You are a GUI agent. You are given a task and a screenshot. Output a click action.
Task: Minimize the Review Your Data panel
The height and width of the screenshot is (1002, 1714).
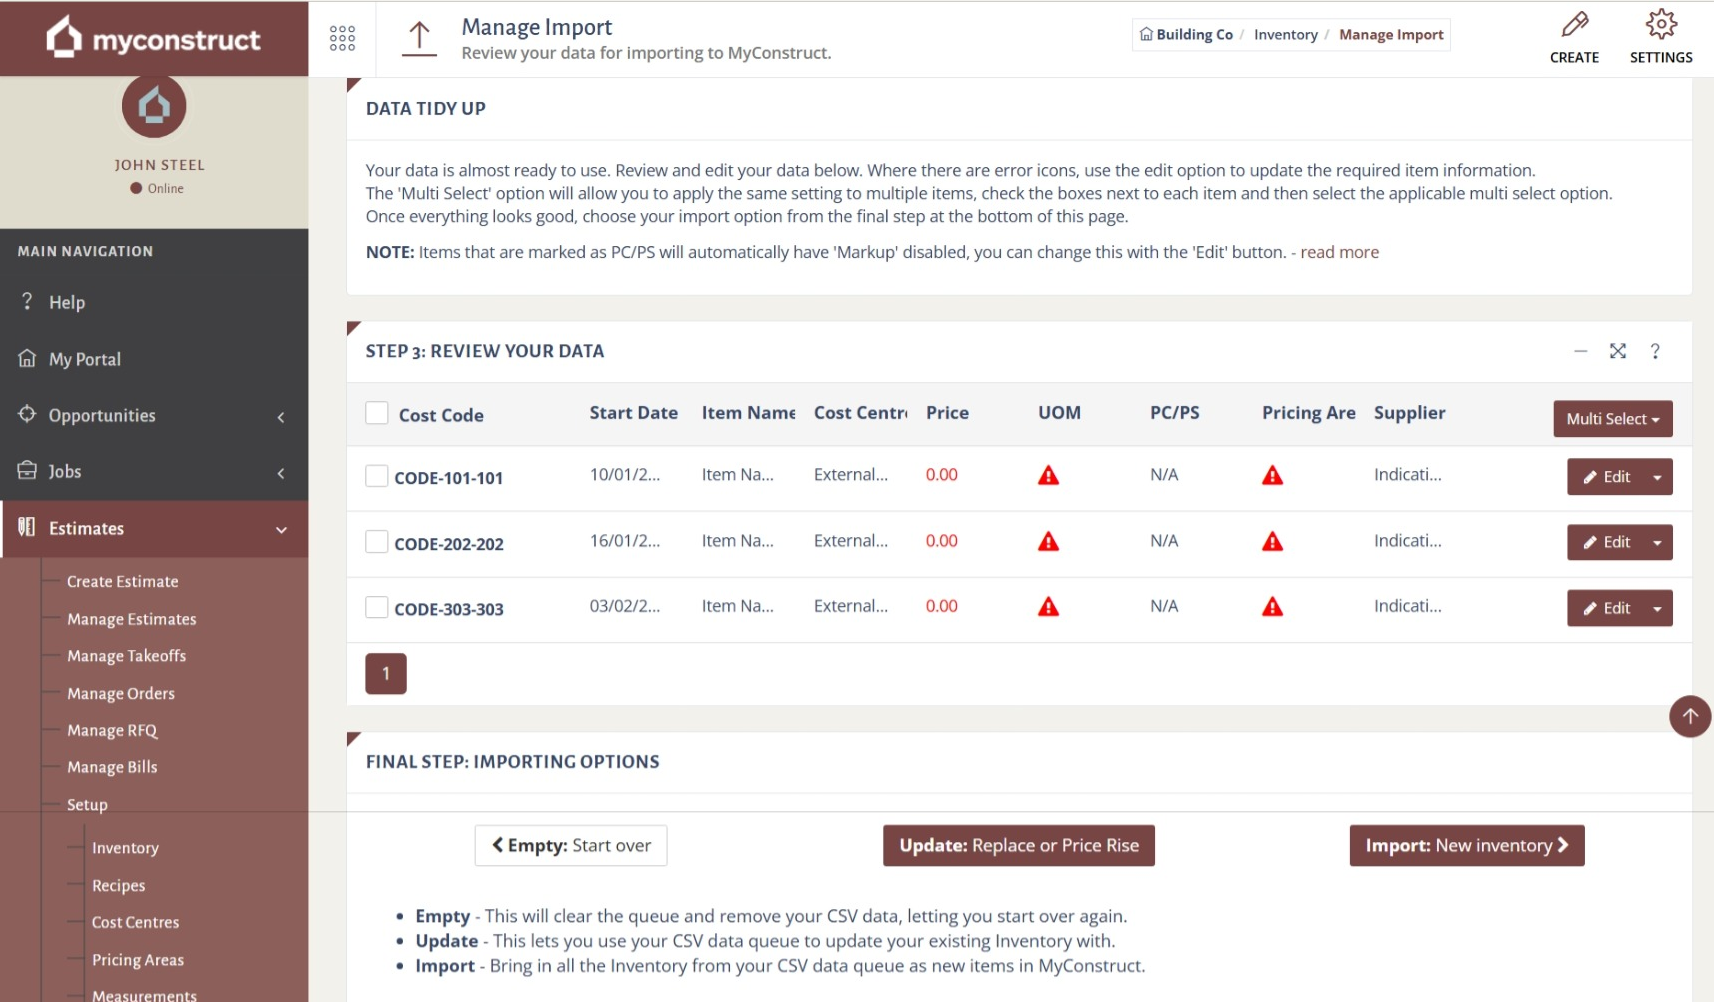coord(1580,351)
